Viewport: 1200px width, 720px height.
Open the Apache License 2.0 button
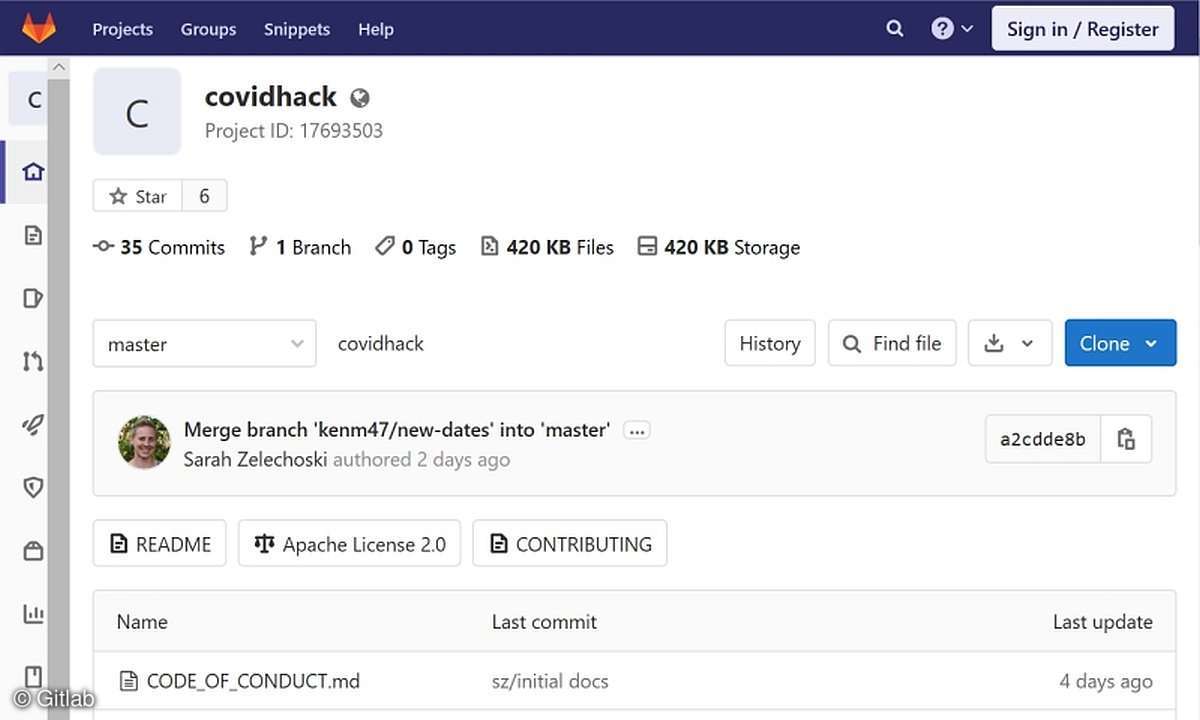349,544
